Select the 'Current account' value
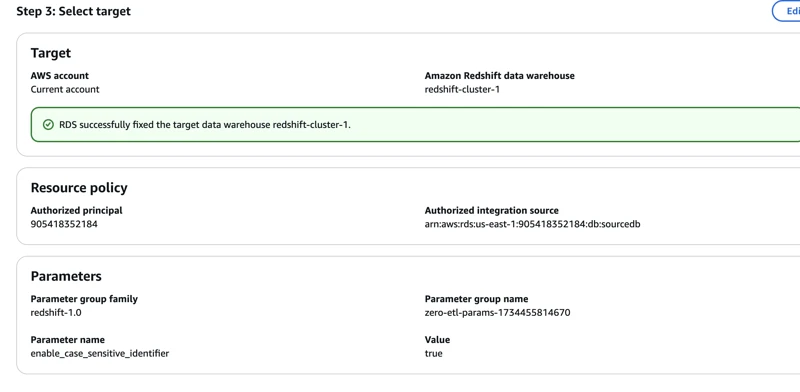The height and width of the screenshot is (392, 800). pyautogui.click(x=65, y=89)
